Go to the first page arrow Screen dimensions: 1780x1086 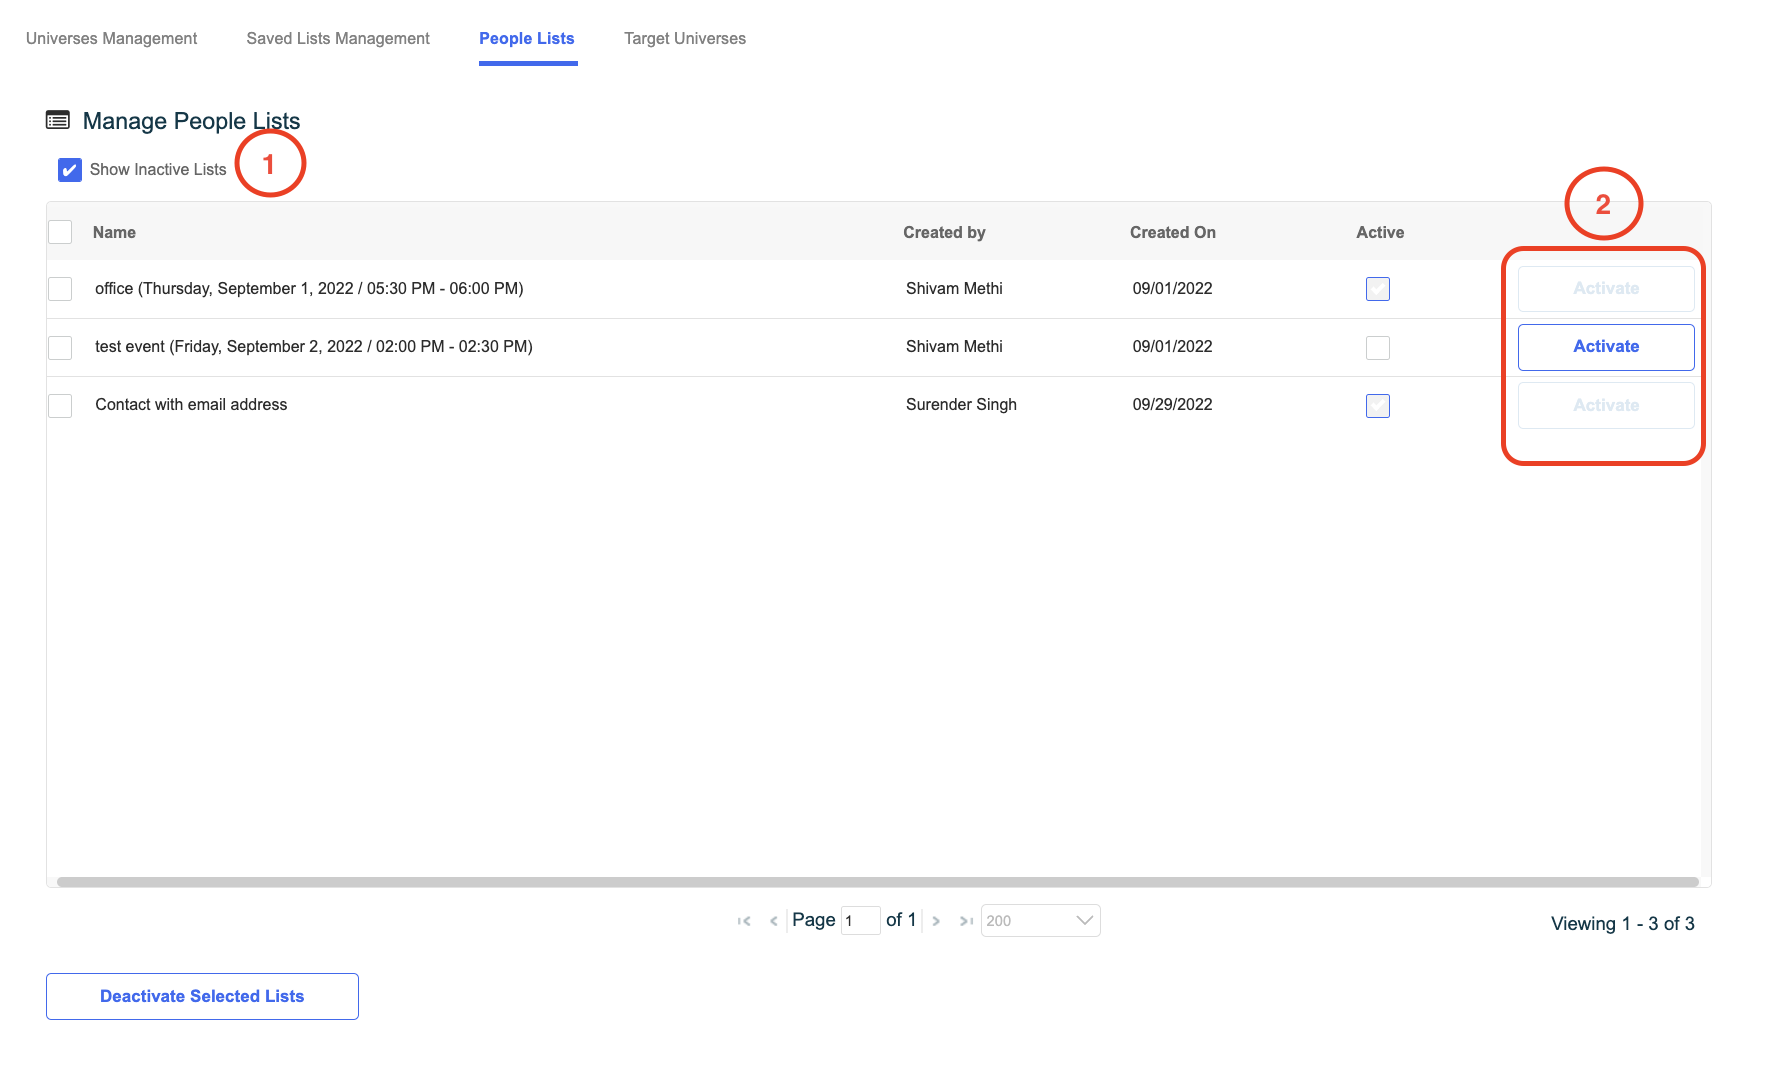pos(744,921)
